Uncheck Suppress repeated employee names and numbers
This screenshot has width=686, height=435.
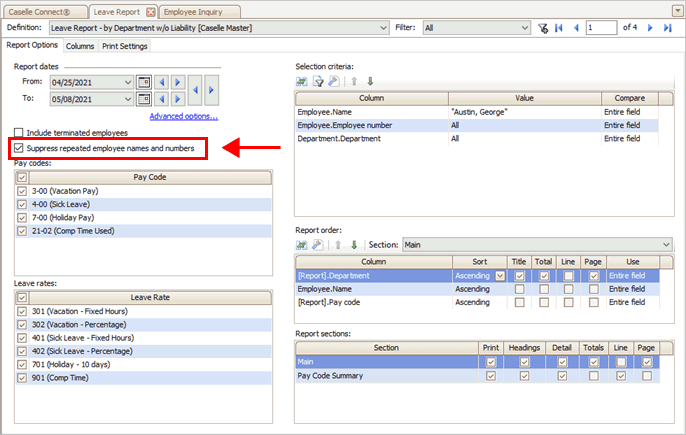click(19, 149)
